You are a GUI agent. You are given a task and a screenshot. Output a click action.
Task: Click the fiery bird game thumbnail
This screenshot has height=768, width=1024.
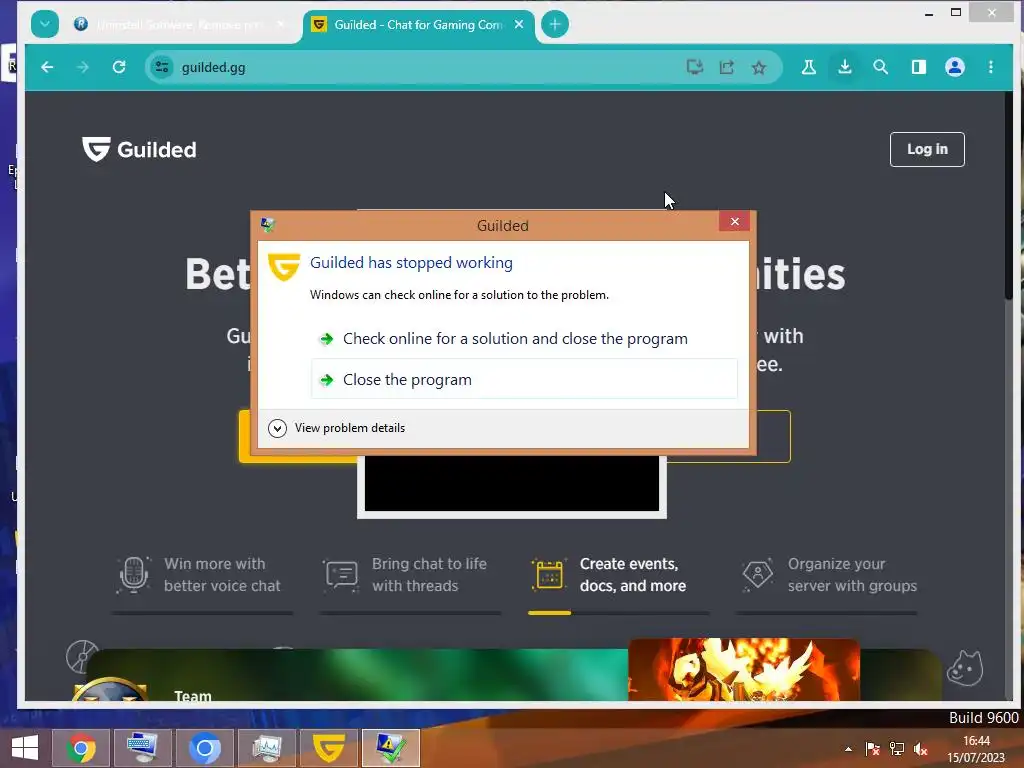(744, 669)
